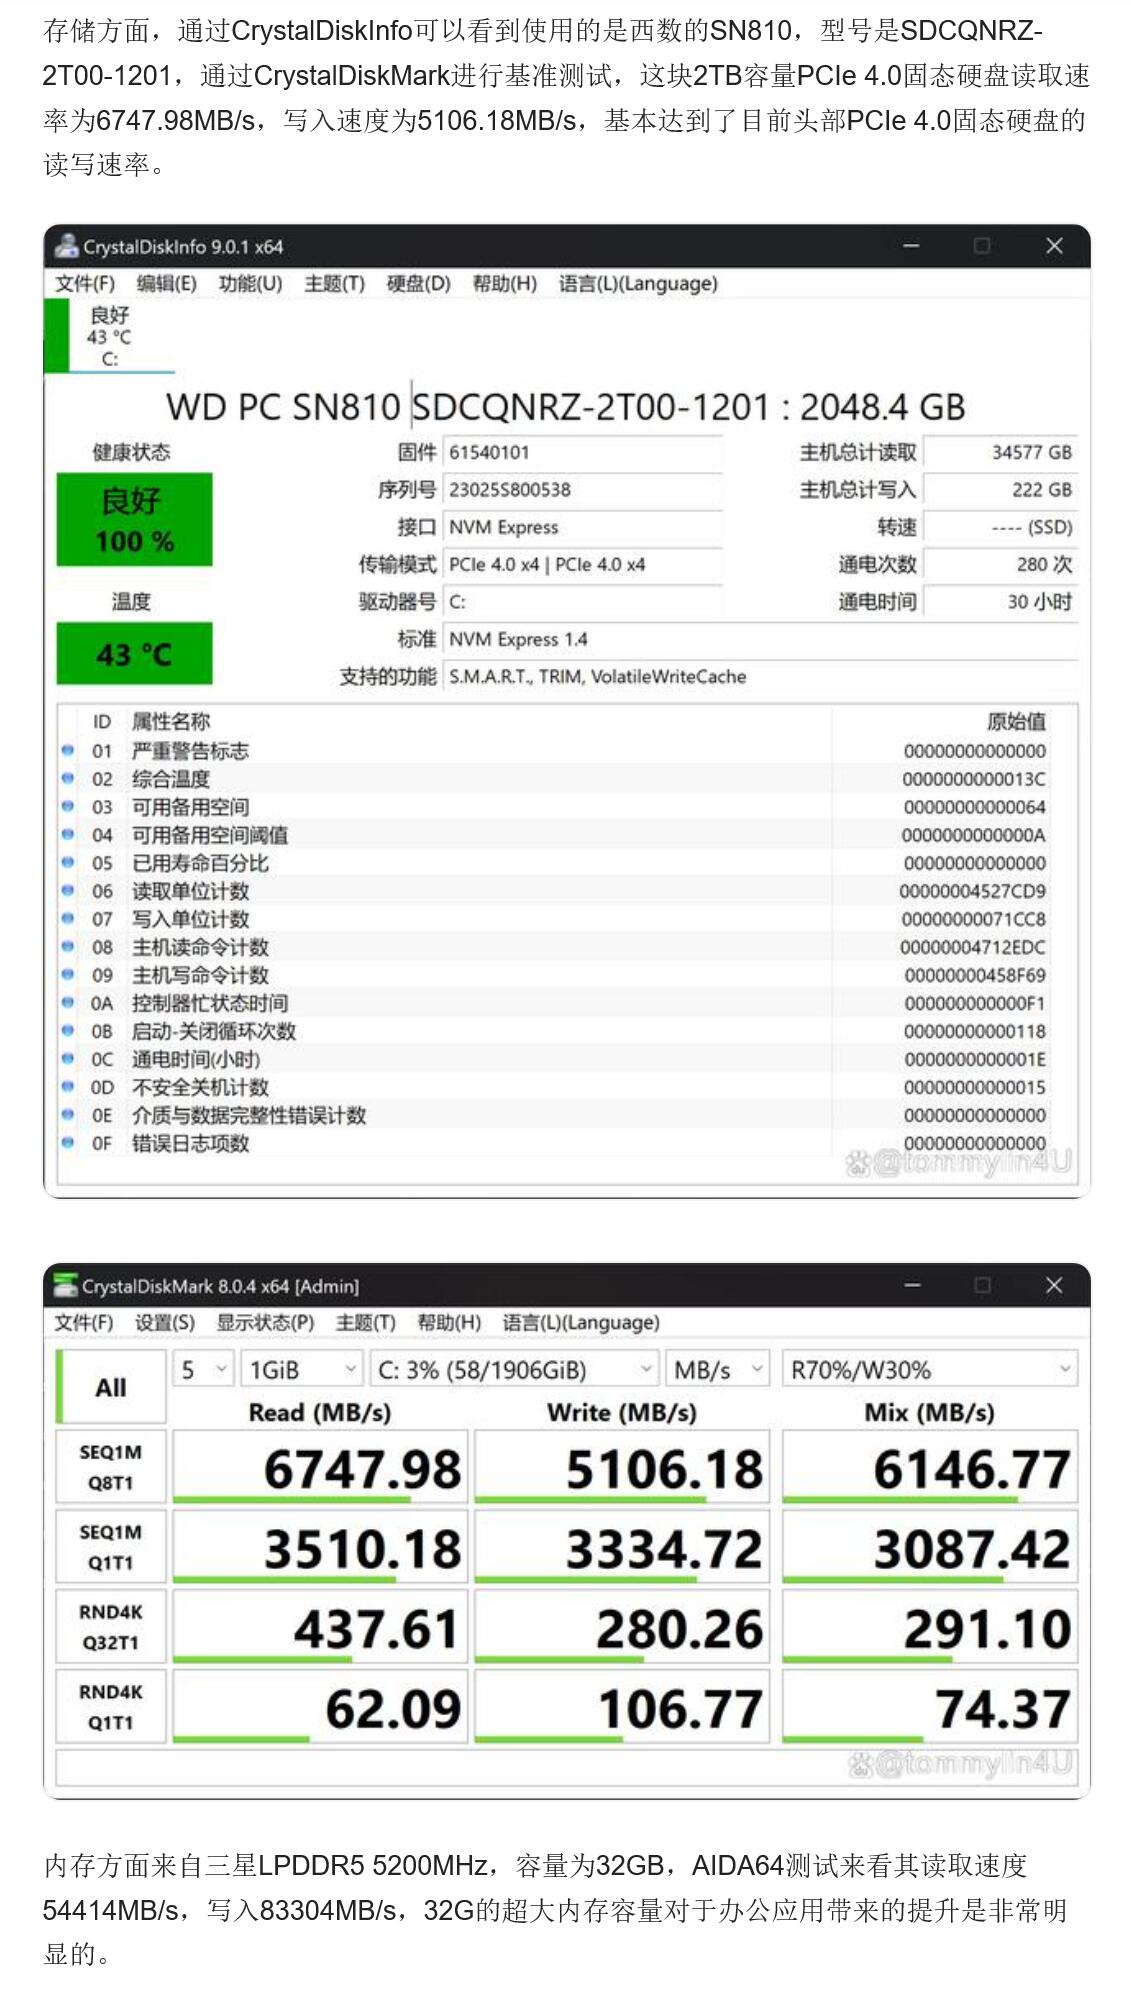Click the firmware field 61540101
Viewport: 1131px width, 1992px height.
coord(582,452)
